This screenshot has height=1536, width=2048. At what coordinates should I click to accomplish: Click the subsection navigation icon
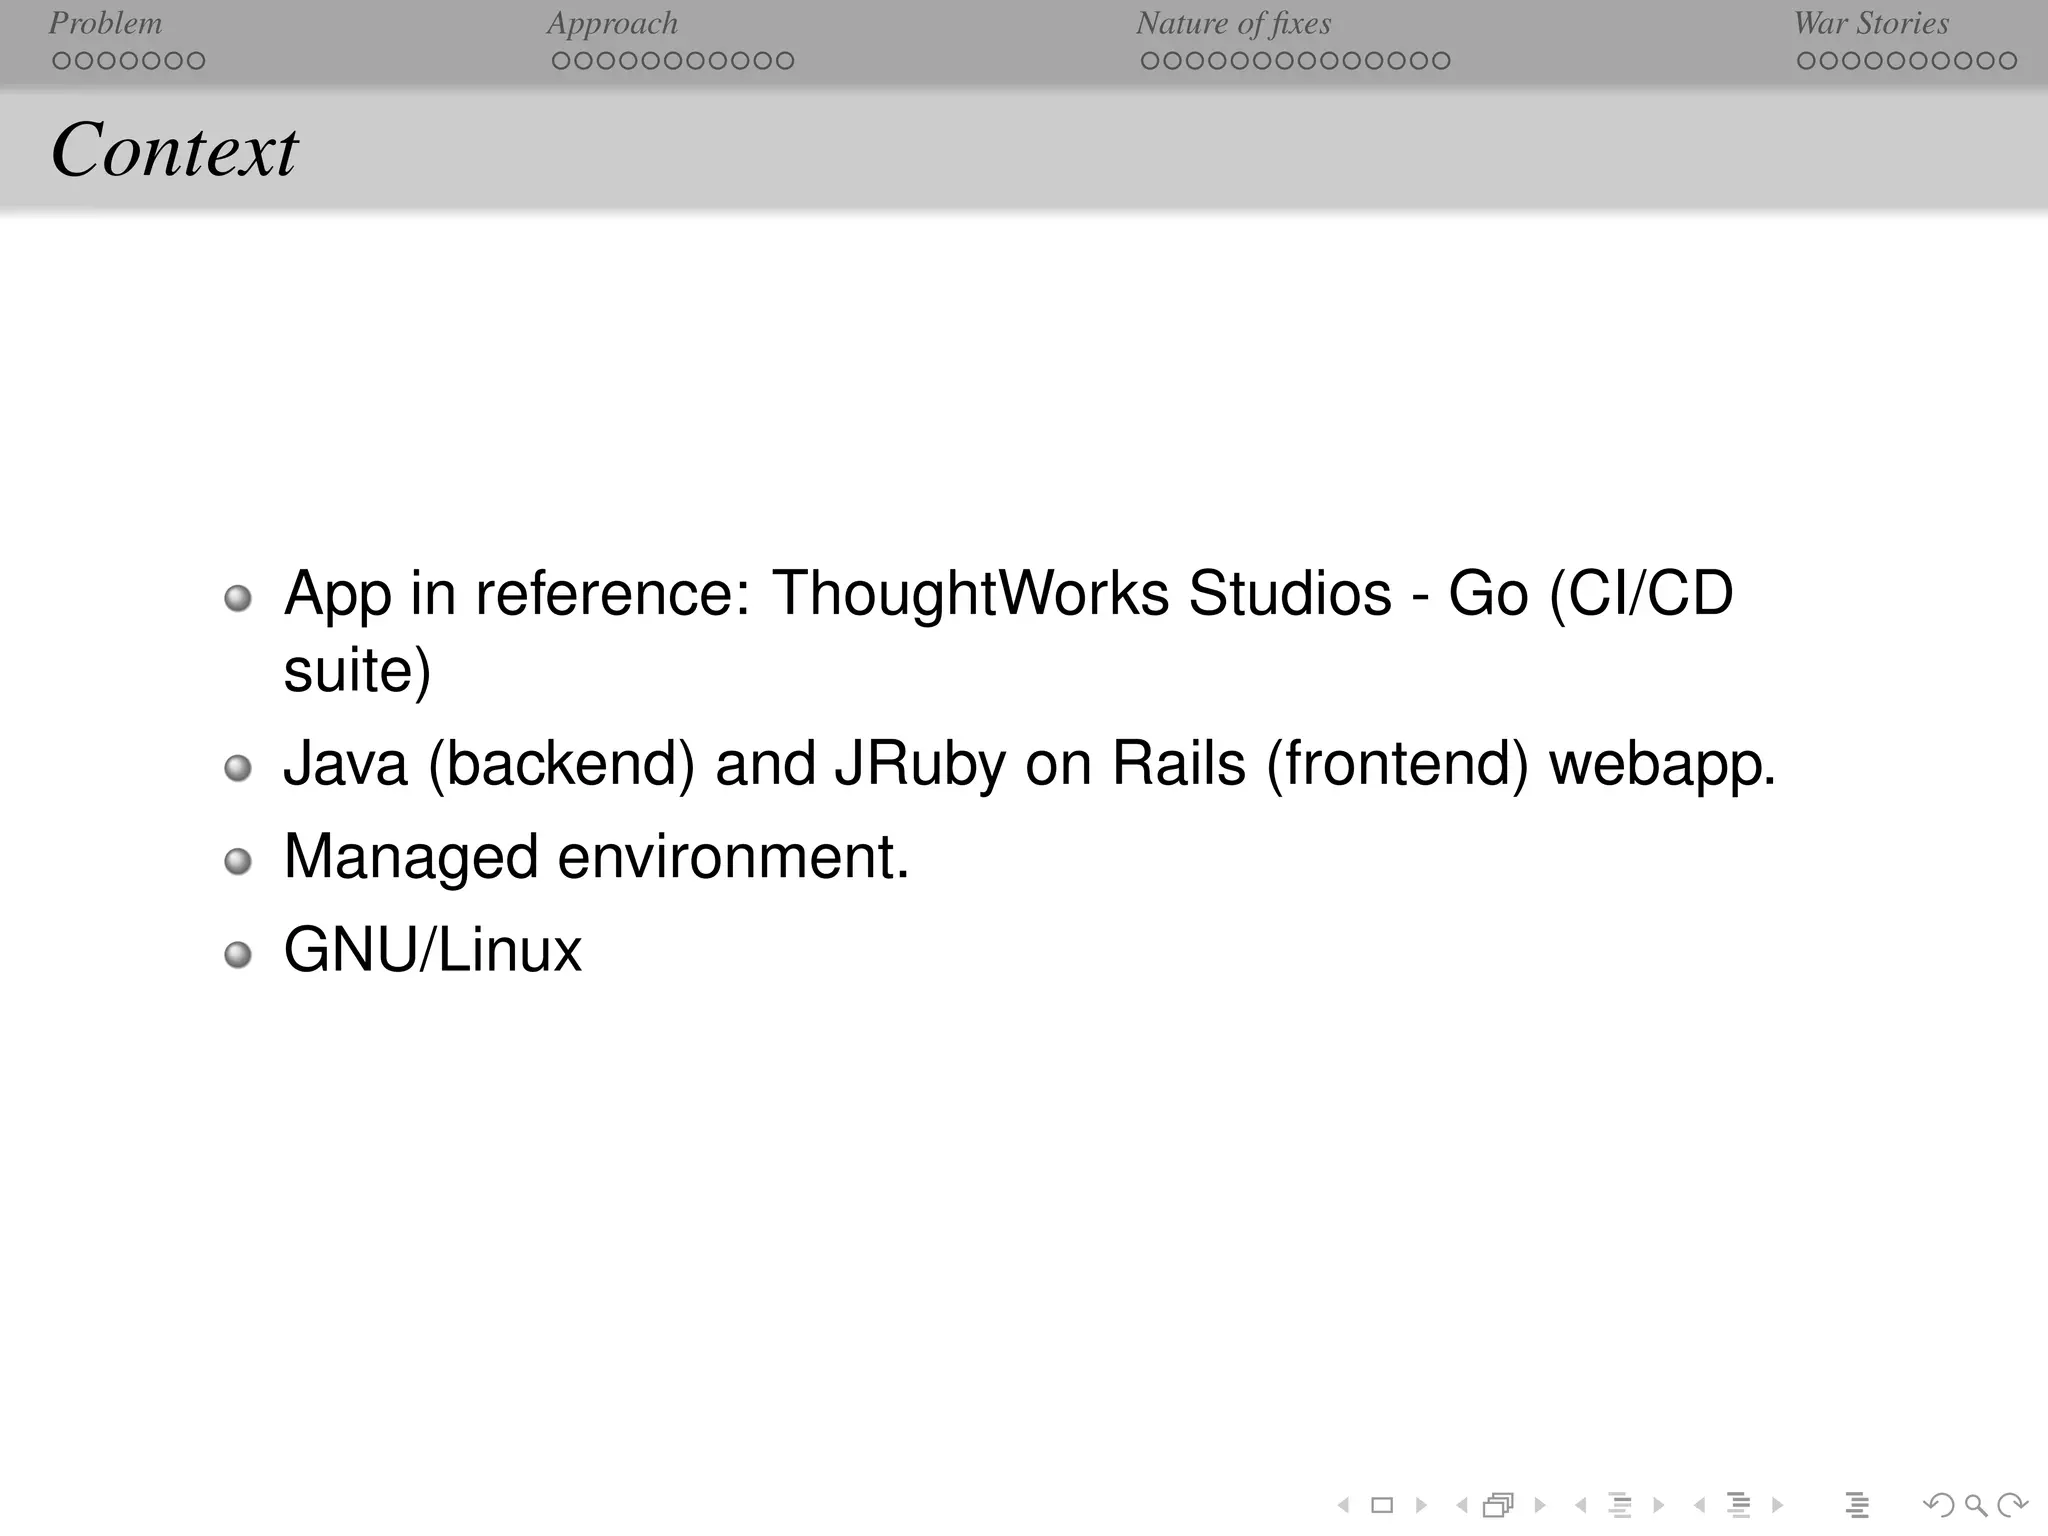tap(1620, 1505)
